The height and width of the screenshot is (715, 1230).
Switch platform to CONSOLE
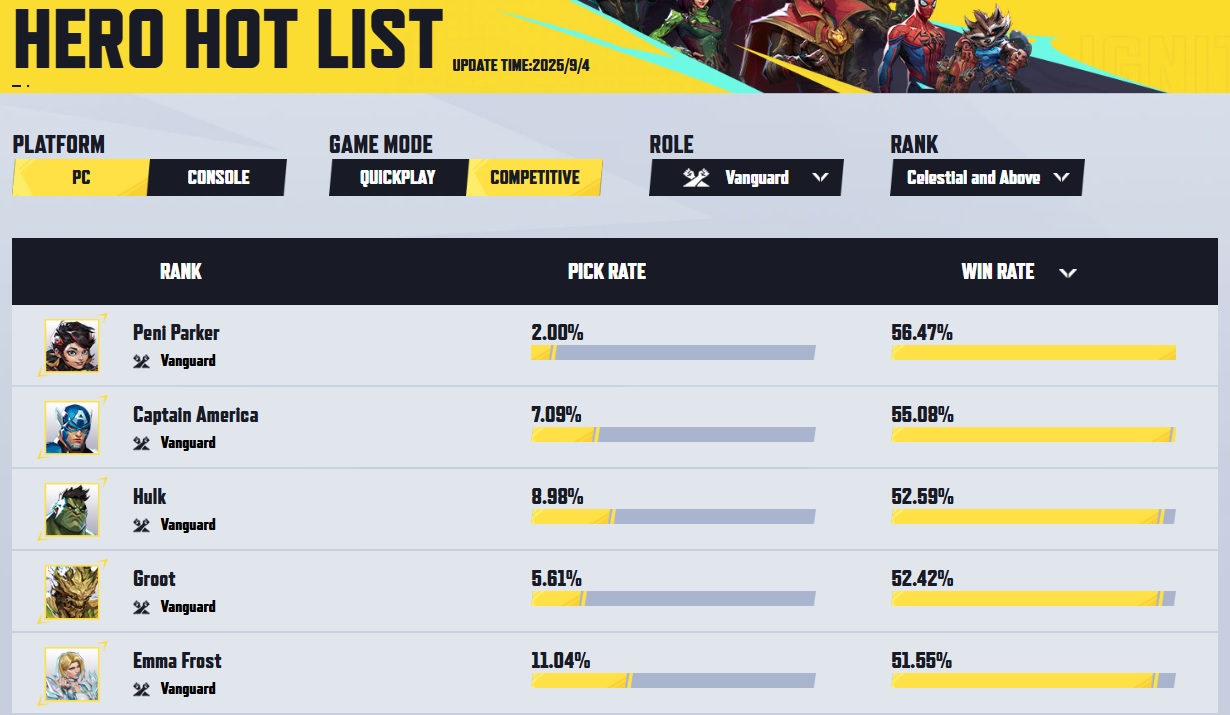click(x=218, y=178)
